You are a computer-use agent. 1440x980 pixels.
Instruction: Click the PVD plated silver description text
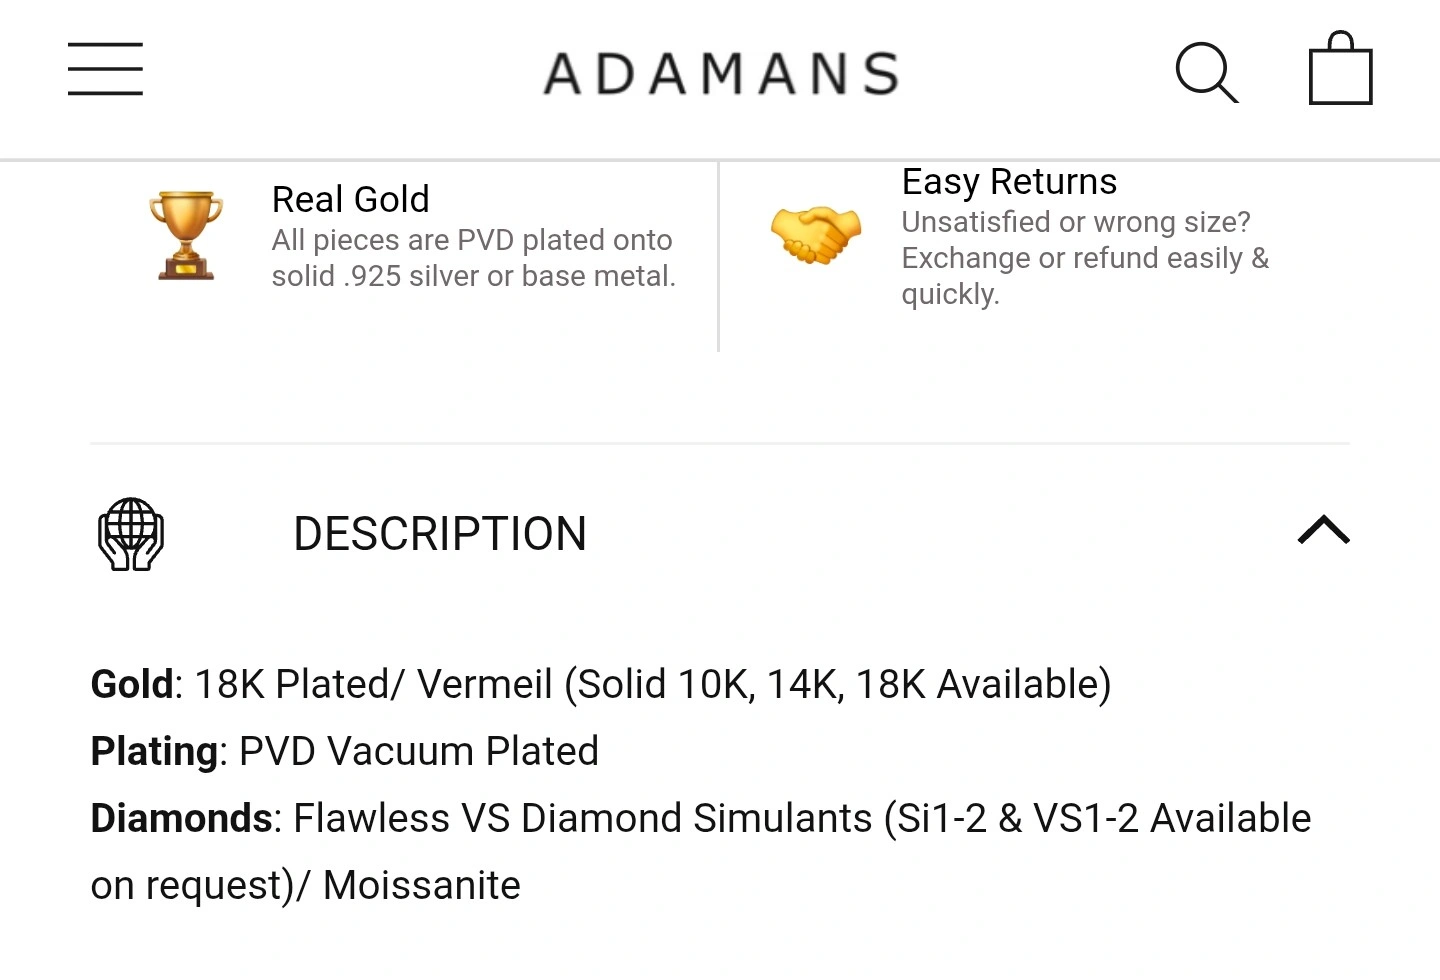[x=474, y=258]
